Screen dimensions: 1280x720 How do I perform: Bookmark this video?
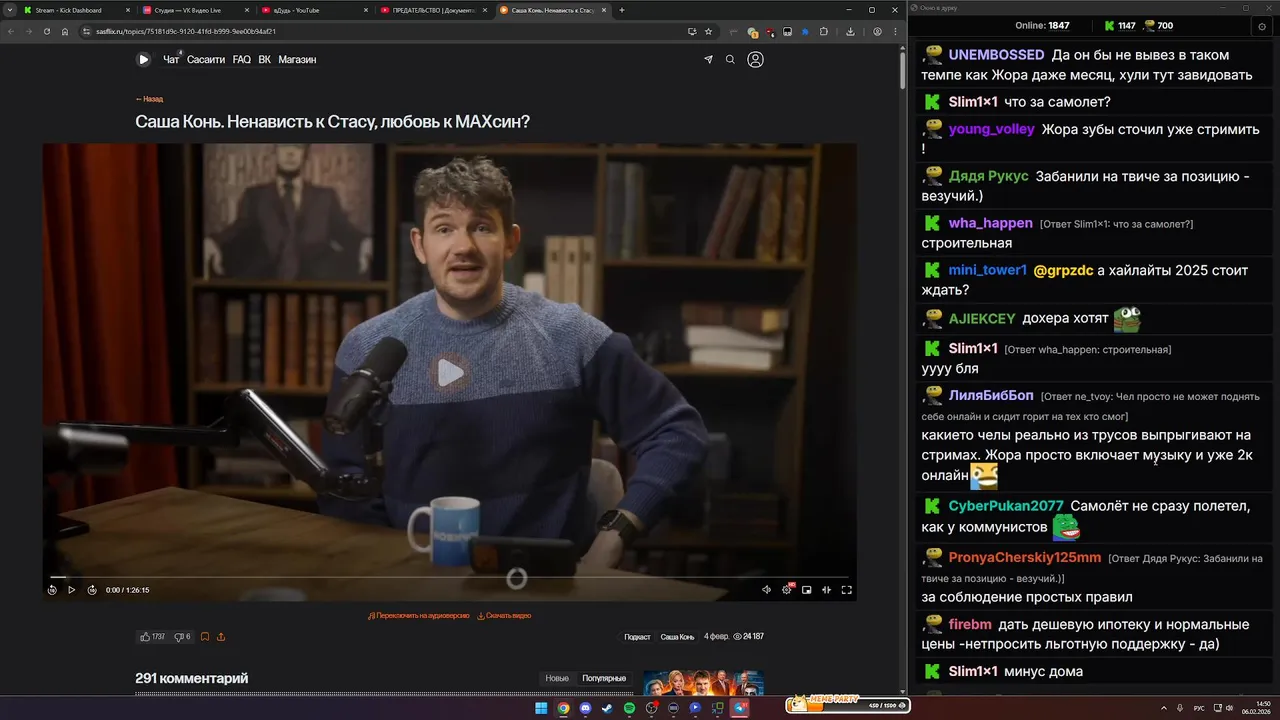click(205, 637)
